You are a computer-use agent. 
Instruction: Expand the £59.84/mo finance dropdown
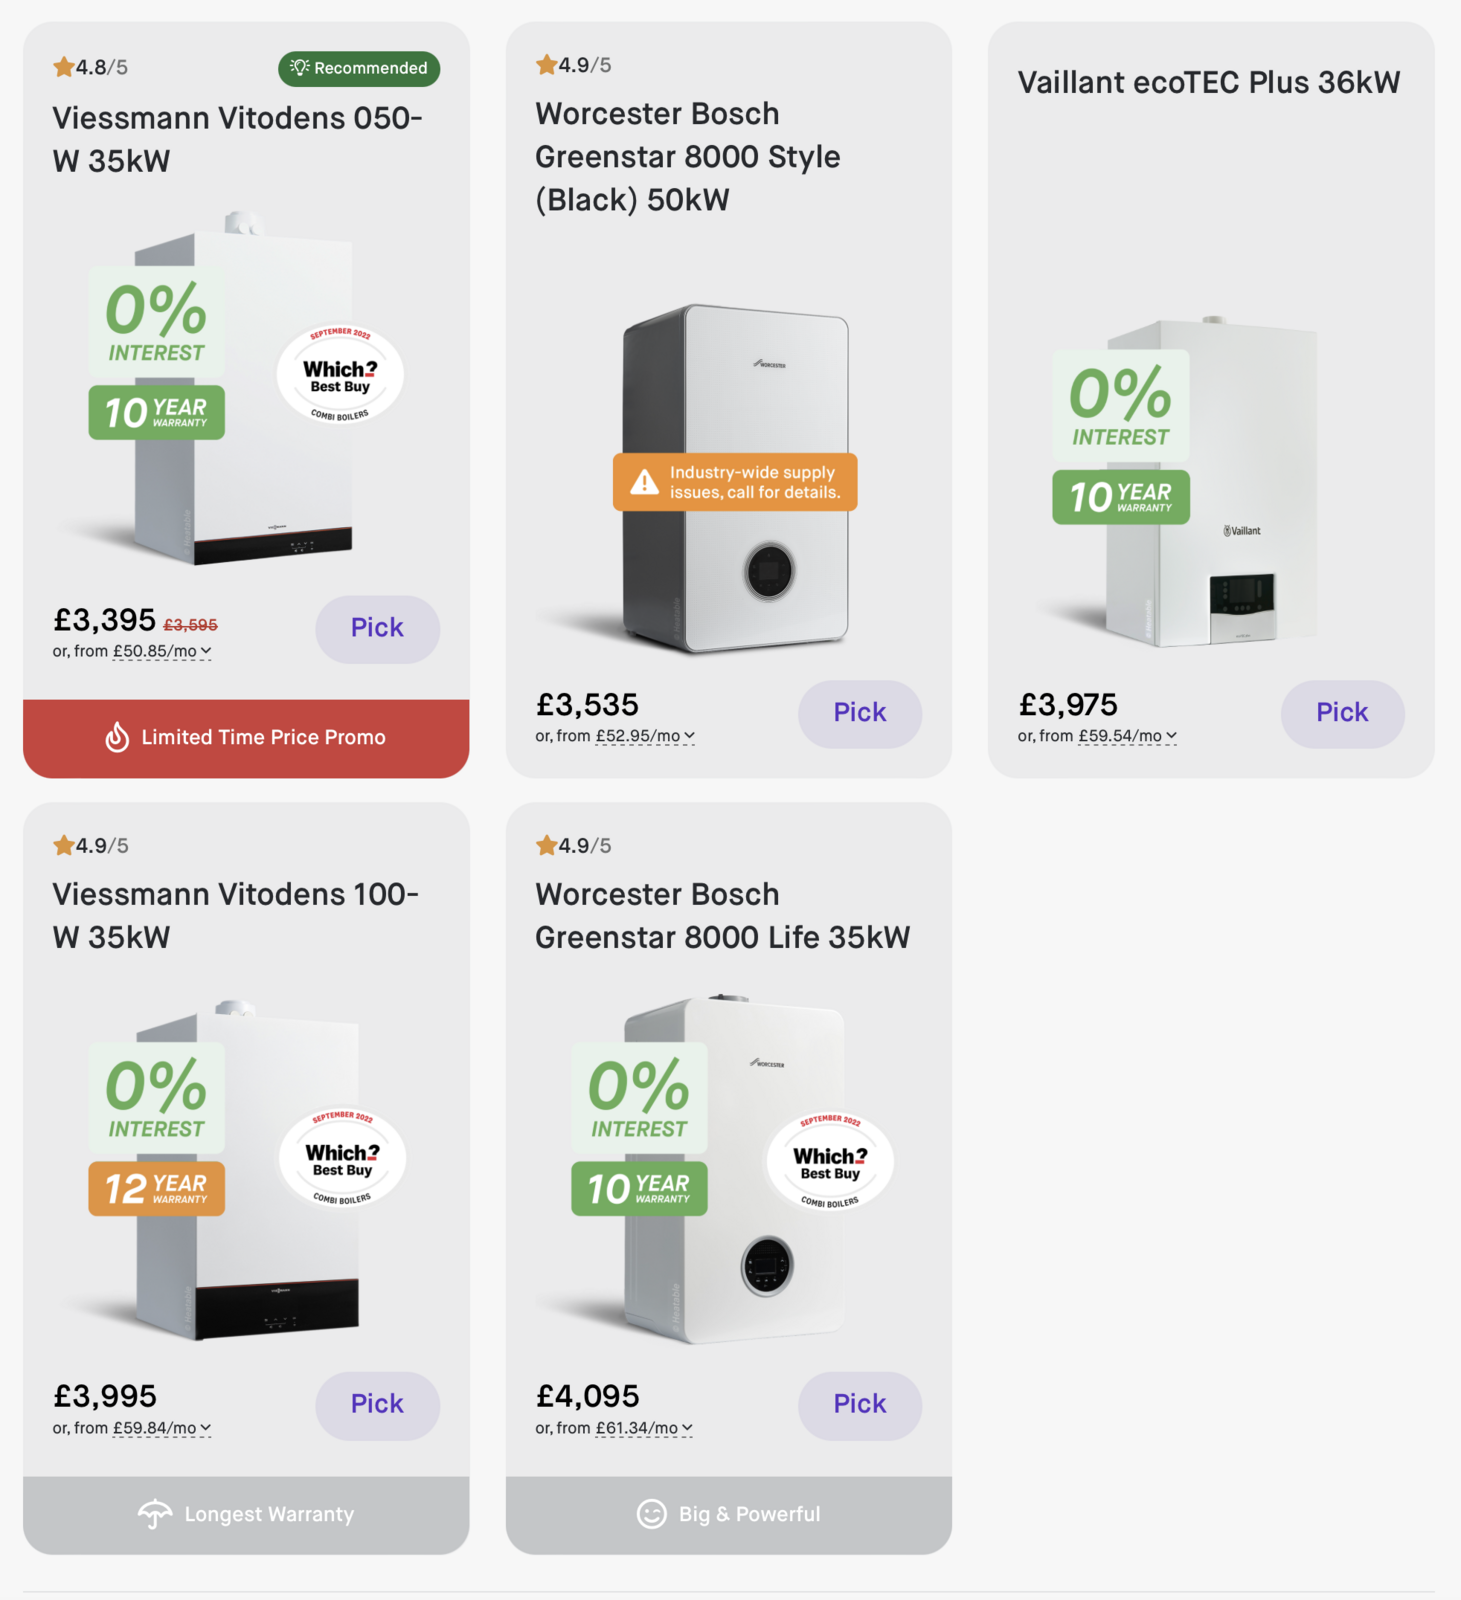[x=162, y=1428]
